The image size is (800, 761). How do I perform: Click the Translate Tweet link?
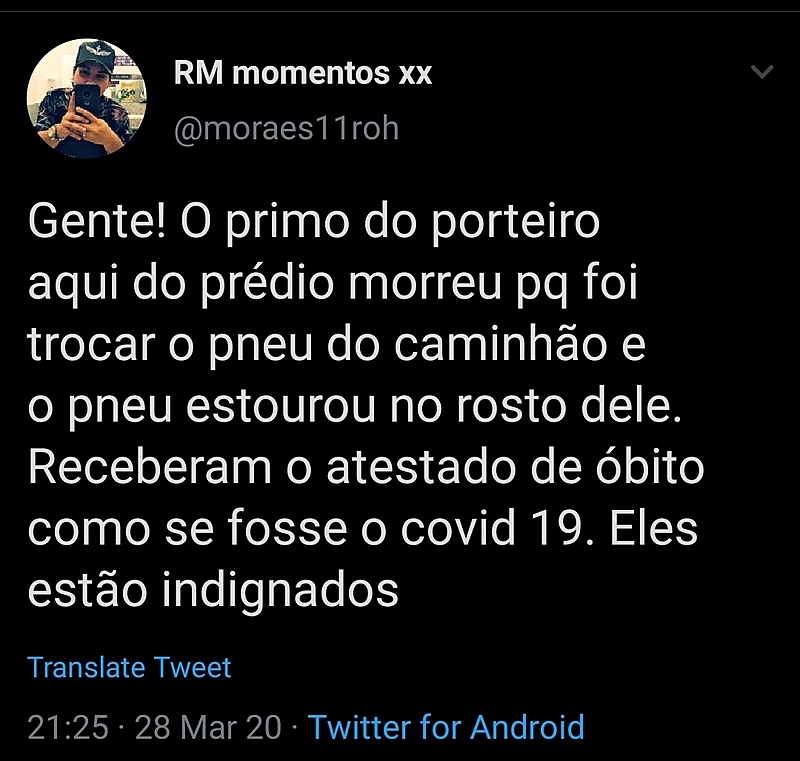coord(129,667)
